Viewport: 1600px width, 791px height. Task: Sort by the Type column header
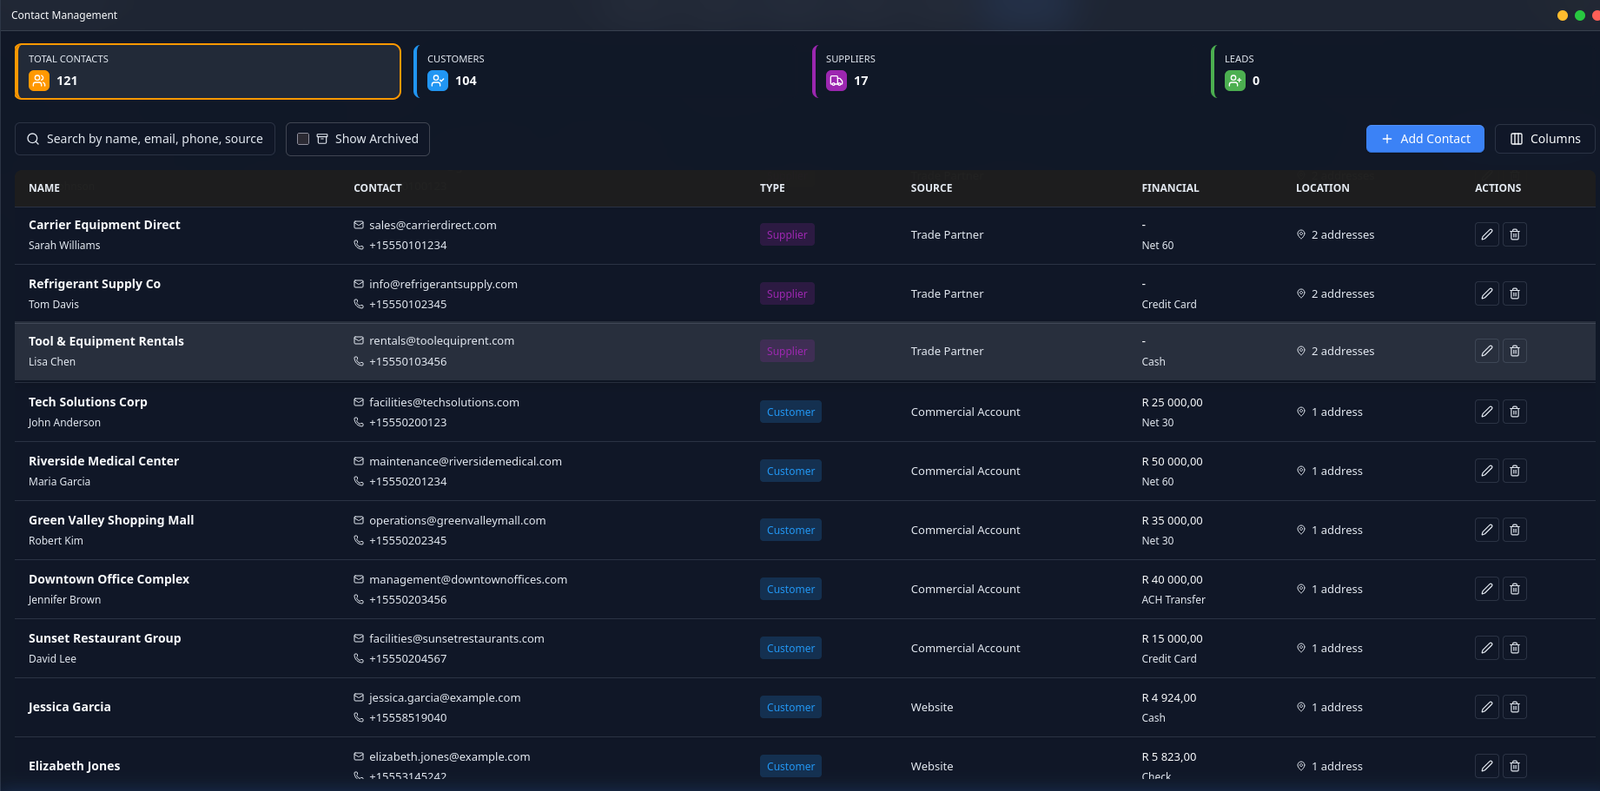click(772, 188)
